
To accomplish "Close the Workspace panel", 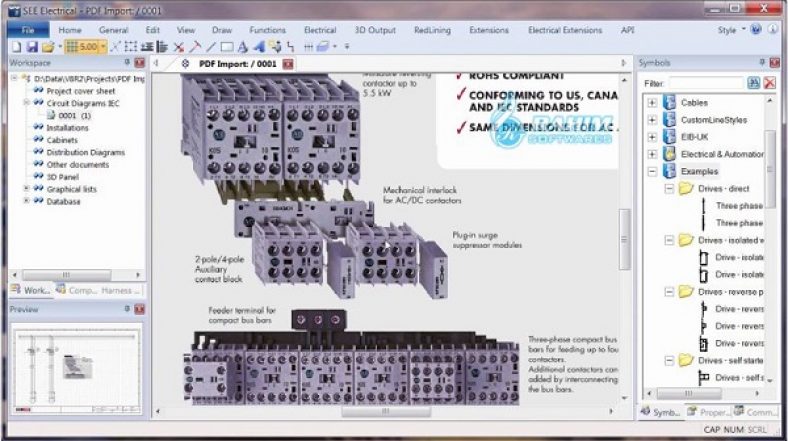I will [140, 63].
